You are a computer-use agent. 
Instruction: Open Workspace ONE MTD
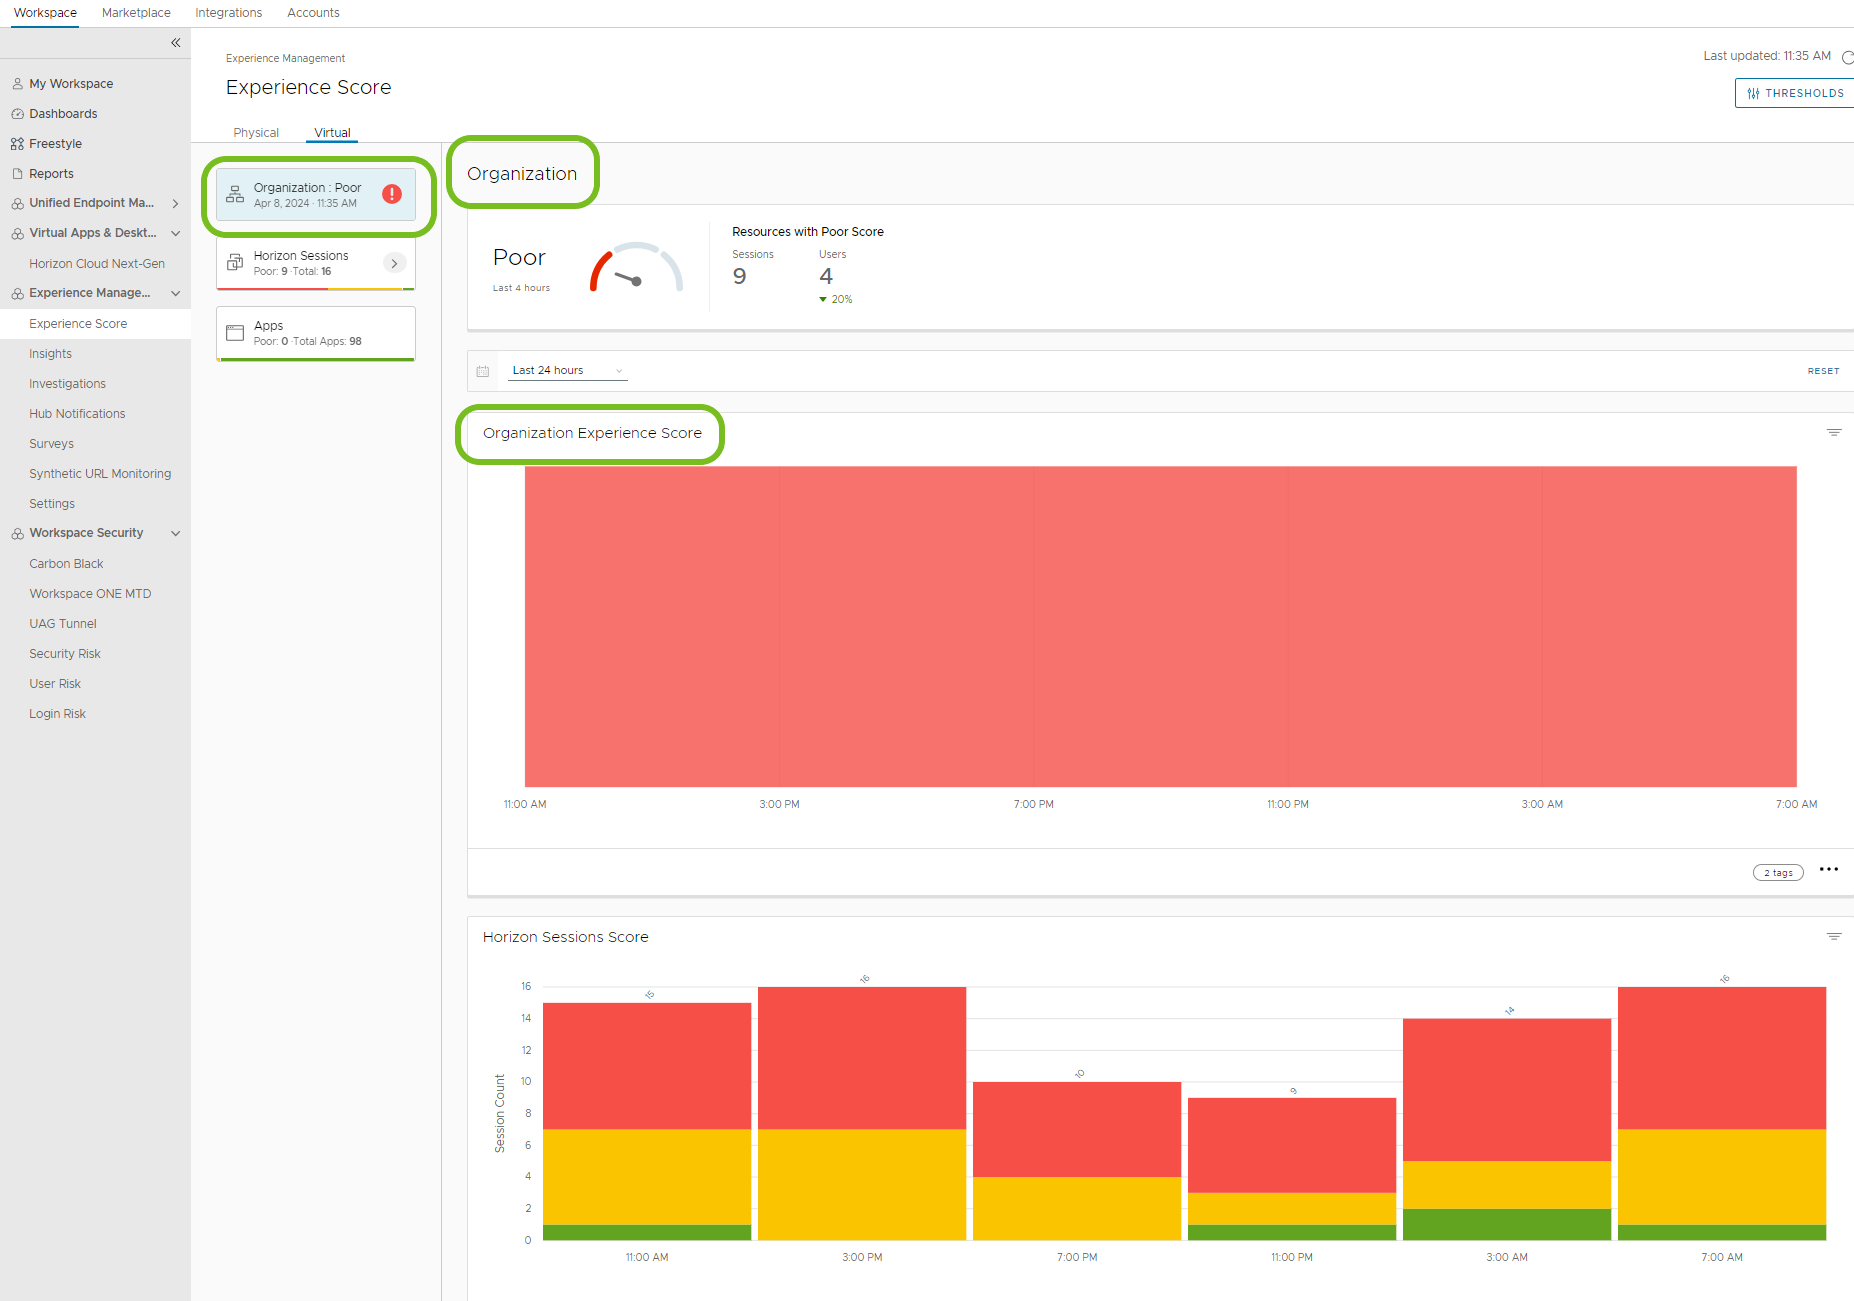coord(90,594)
